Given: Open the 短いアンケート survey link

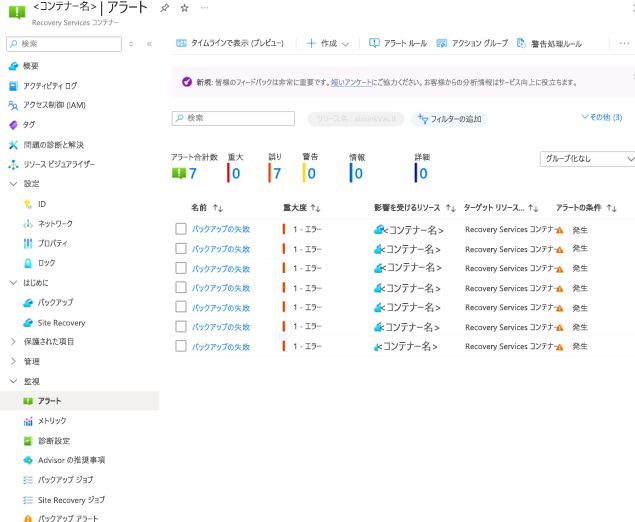Looking at the screenshot, I should [351, 82].
